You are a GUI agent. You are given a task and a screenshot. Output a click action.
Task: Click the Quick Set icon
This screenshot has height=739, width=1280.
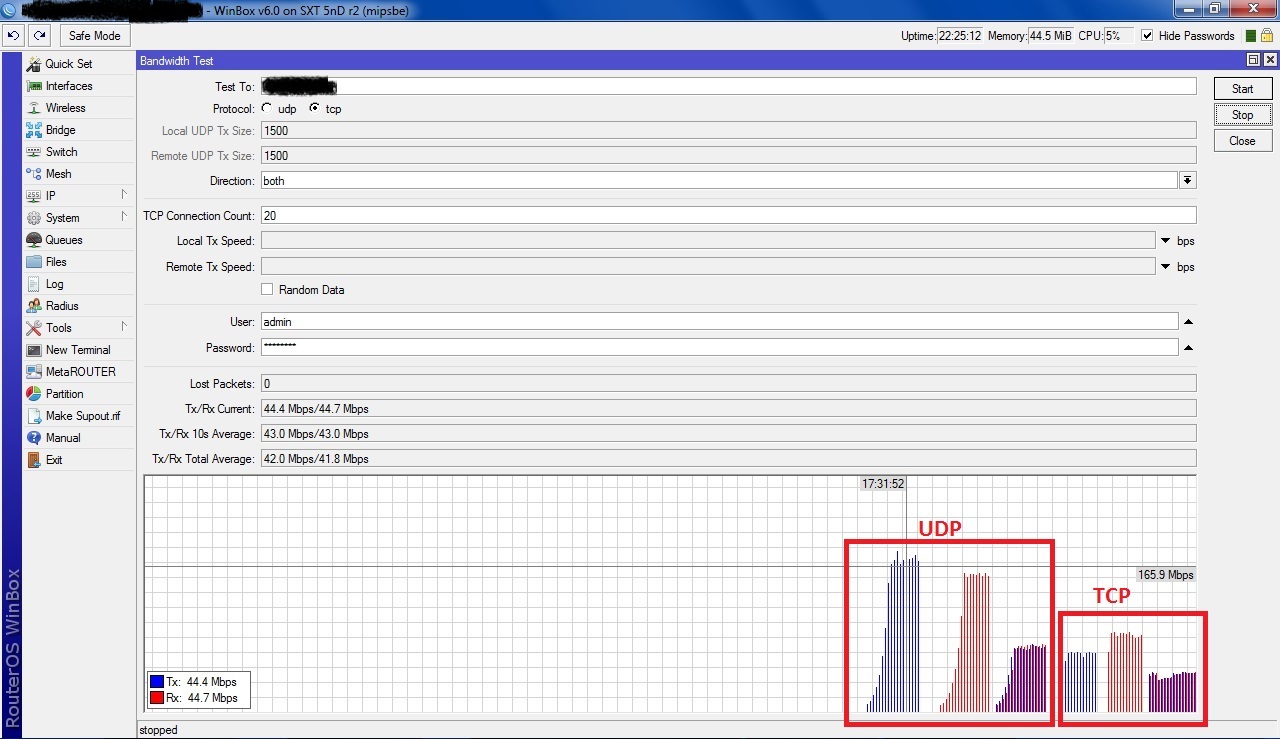click(x=34, y=63)
